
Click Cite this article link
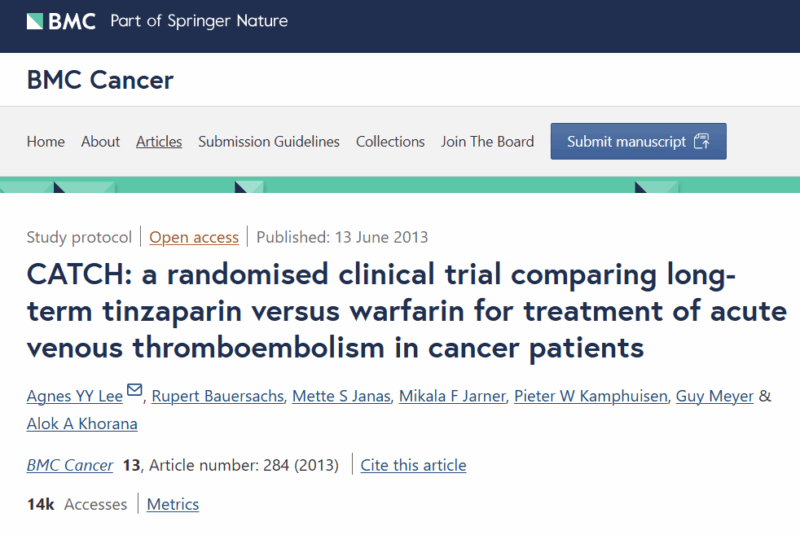click(413, 465)
